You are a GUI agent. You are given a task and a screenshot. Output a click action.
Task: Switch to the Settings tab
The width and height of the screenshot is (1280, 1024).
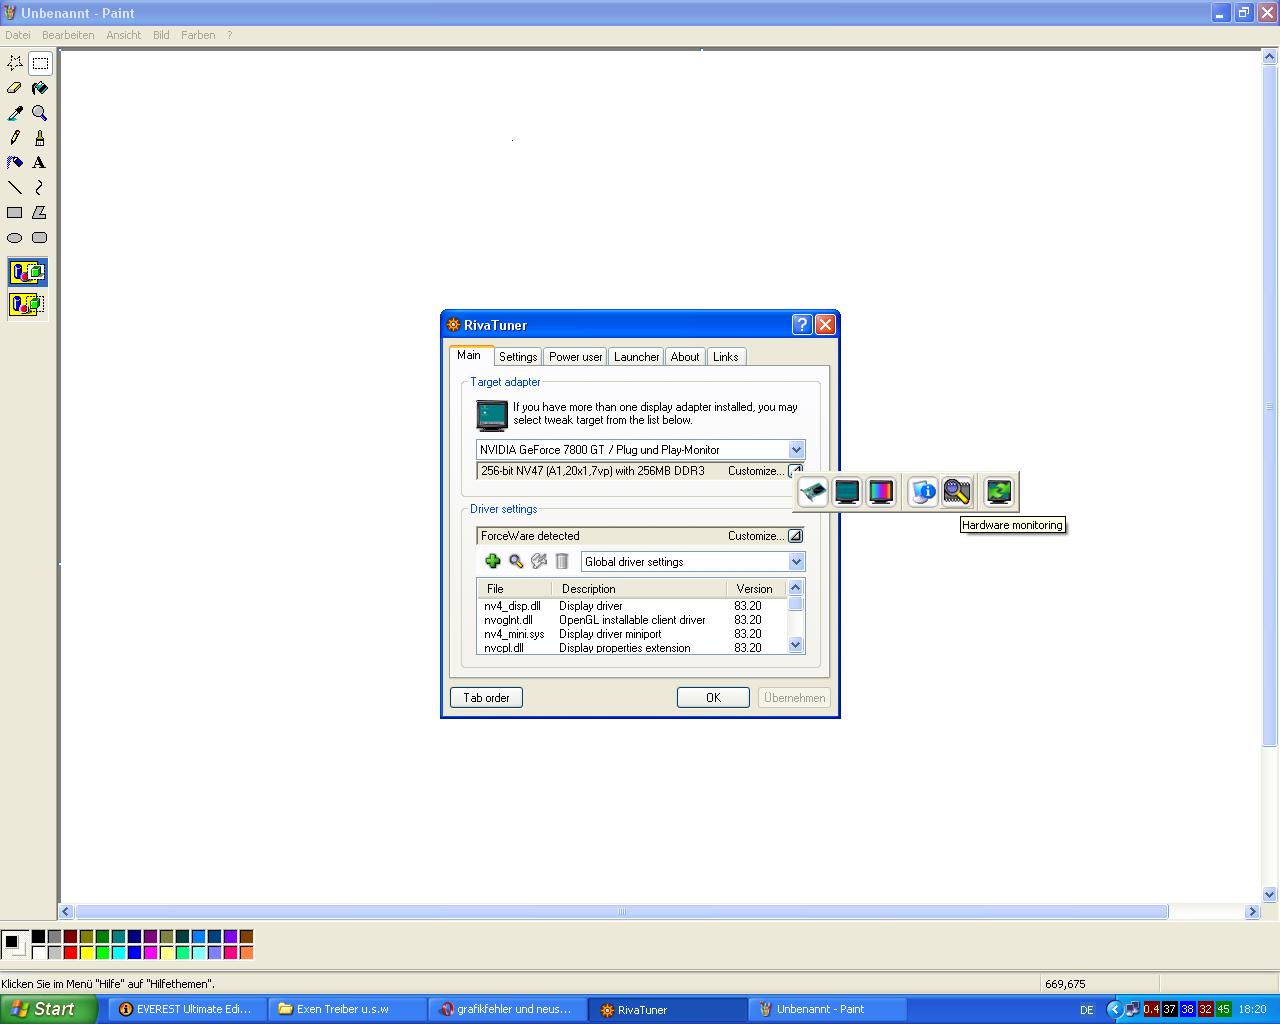518,357
